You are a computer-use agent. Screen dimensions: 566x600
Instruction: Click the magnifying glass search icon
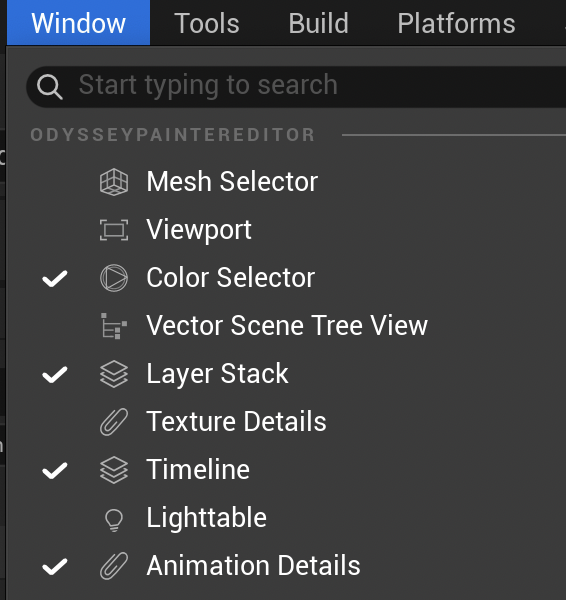point(50,87)
